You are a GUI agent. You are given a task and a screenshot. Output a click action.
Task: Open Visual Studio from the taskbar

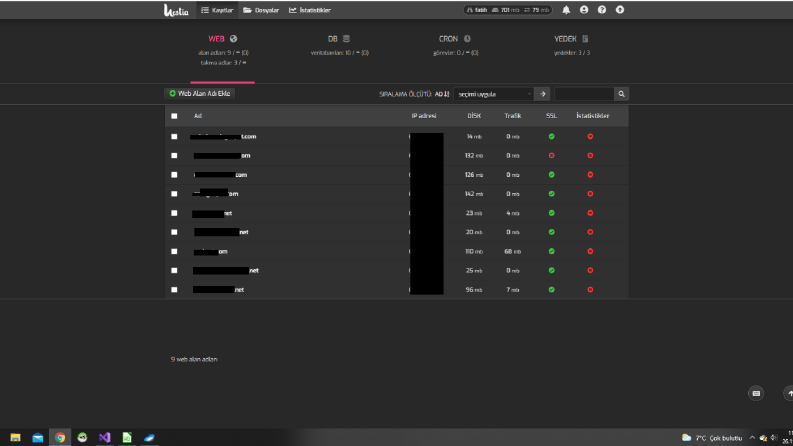pyautogui.click(x=105, y=437)
